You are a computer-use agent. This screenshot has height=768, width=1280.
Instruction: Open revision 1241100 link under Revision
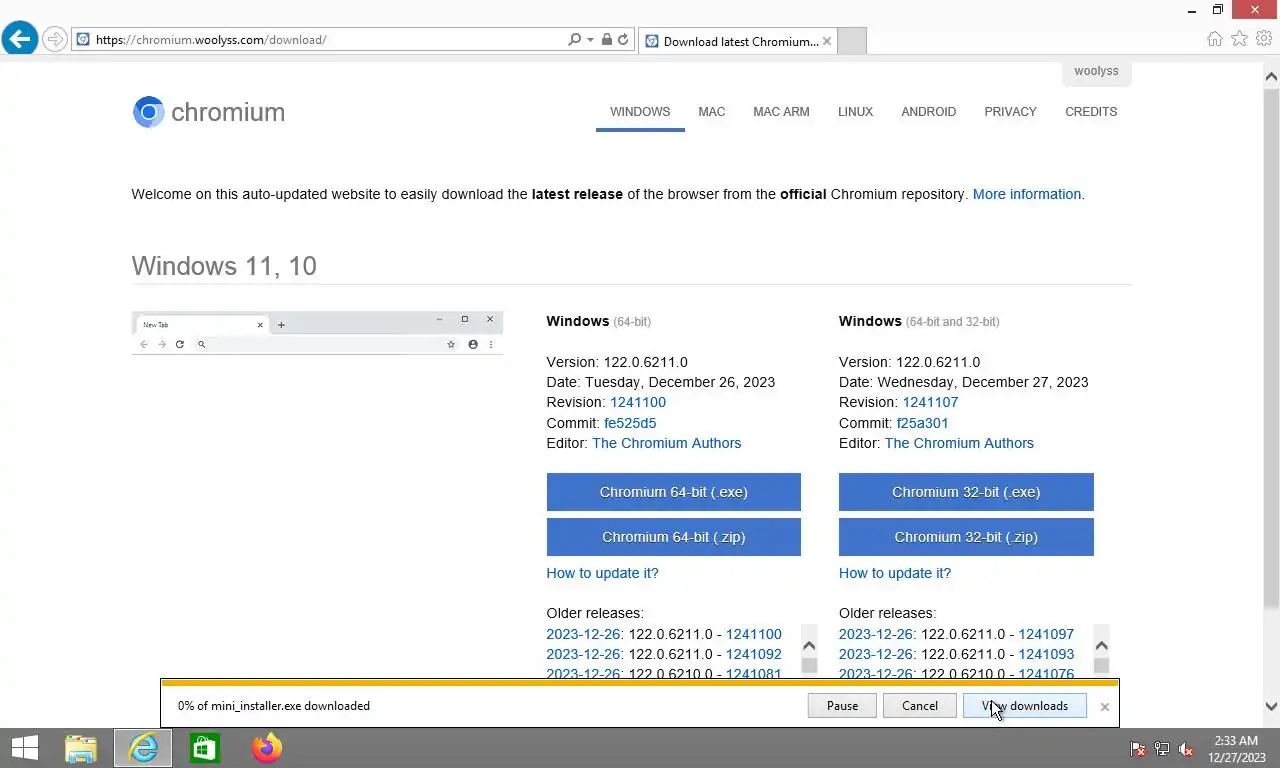[638, 402]
